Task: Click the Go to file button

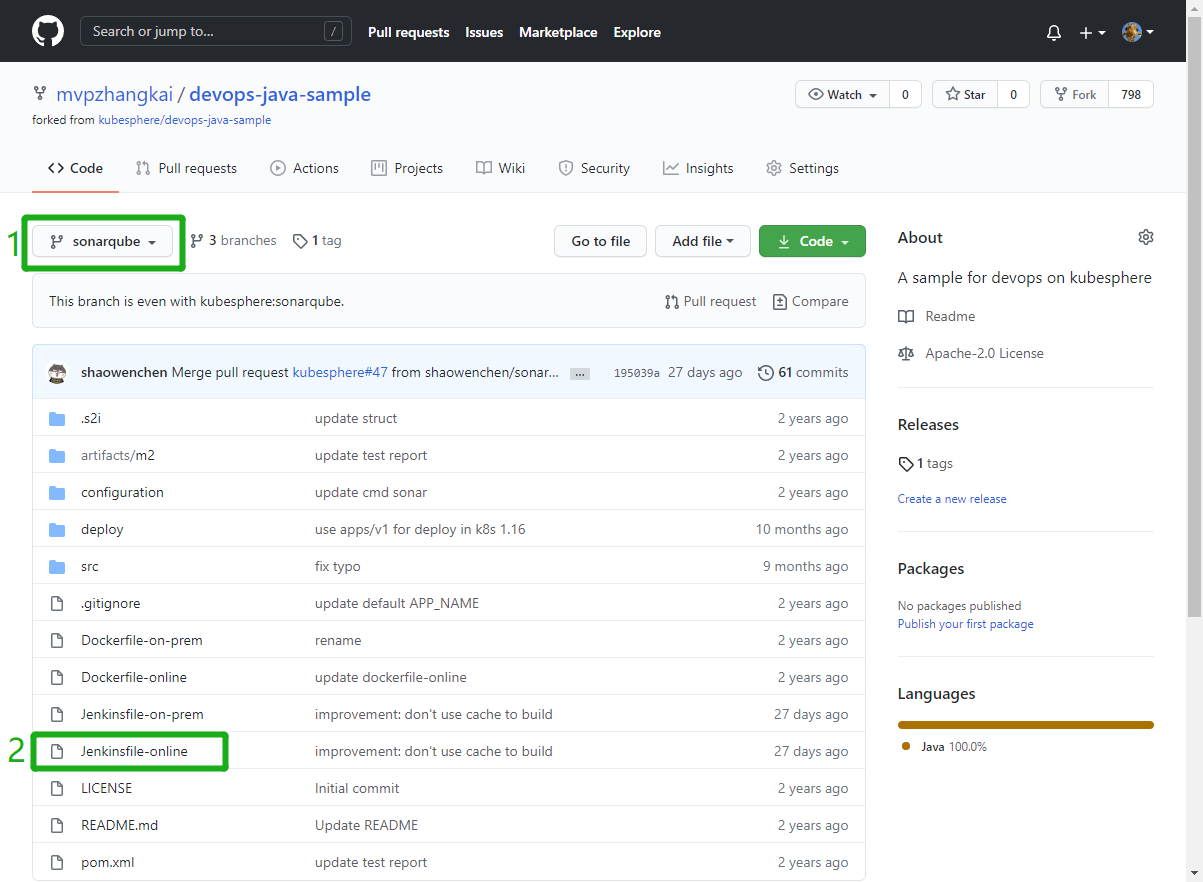Action: tap(600, 241)
